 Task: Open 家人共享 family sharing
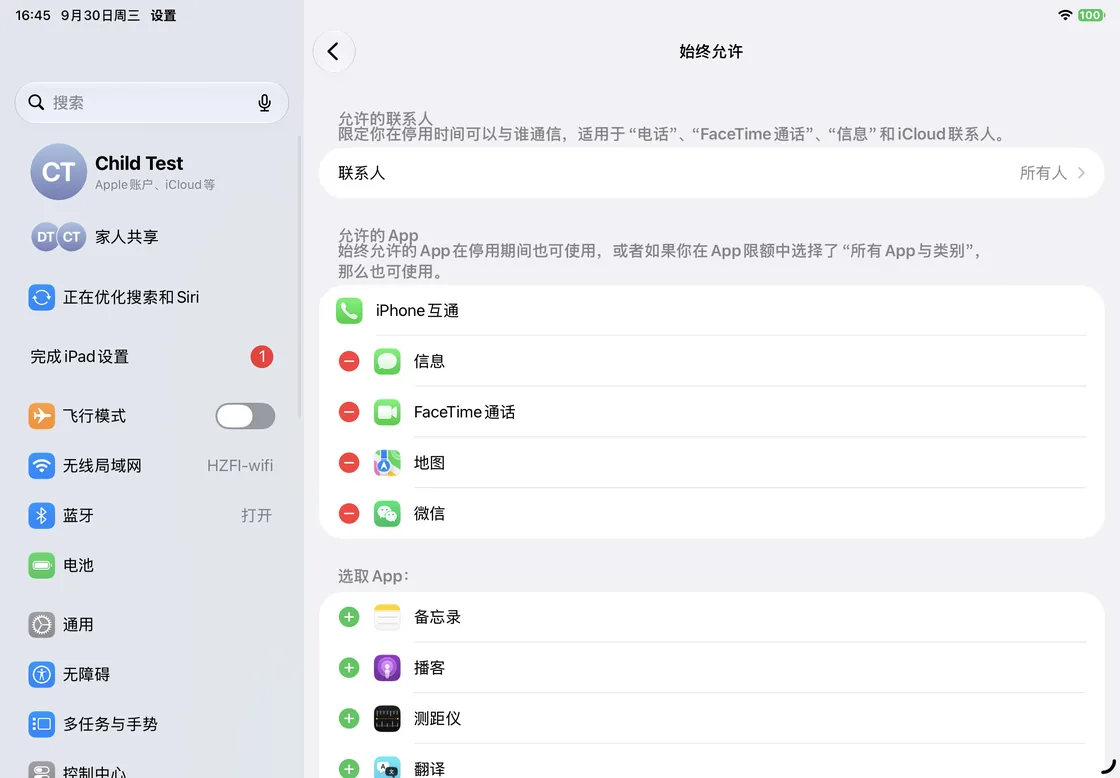151,236
